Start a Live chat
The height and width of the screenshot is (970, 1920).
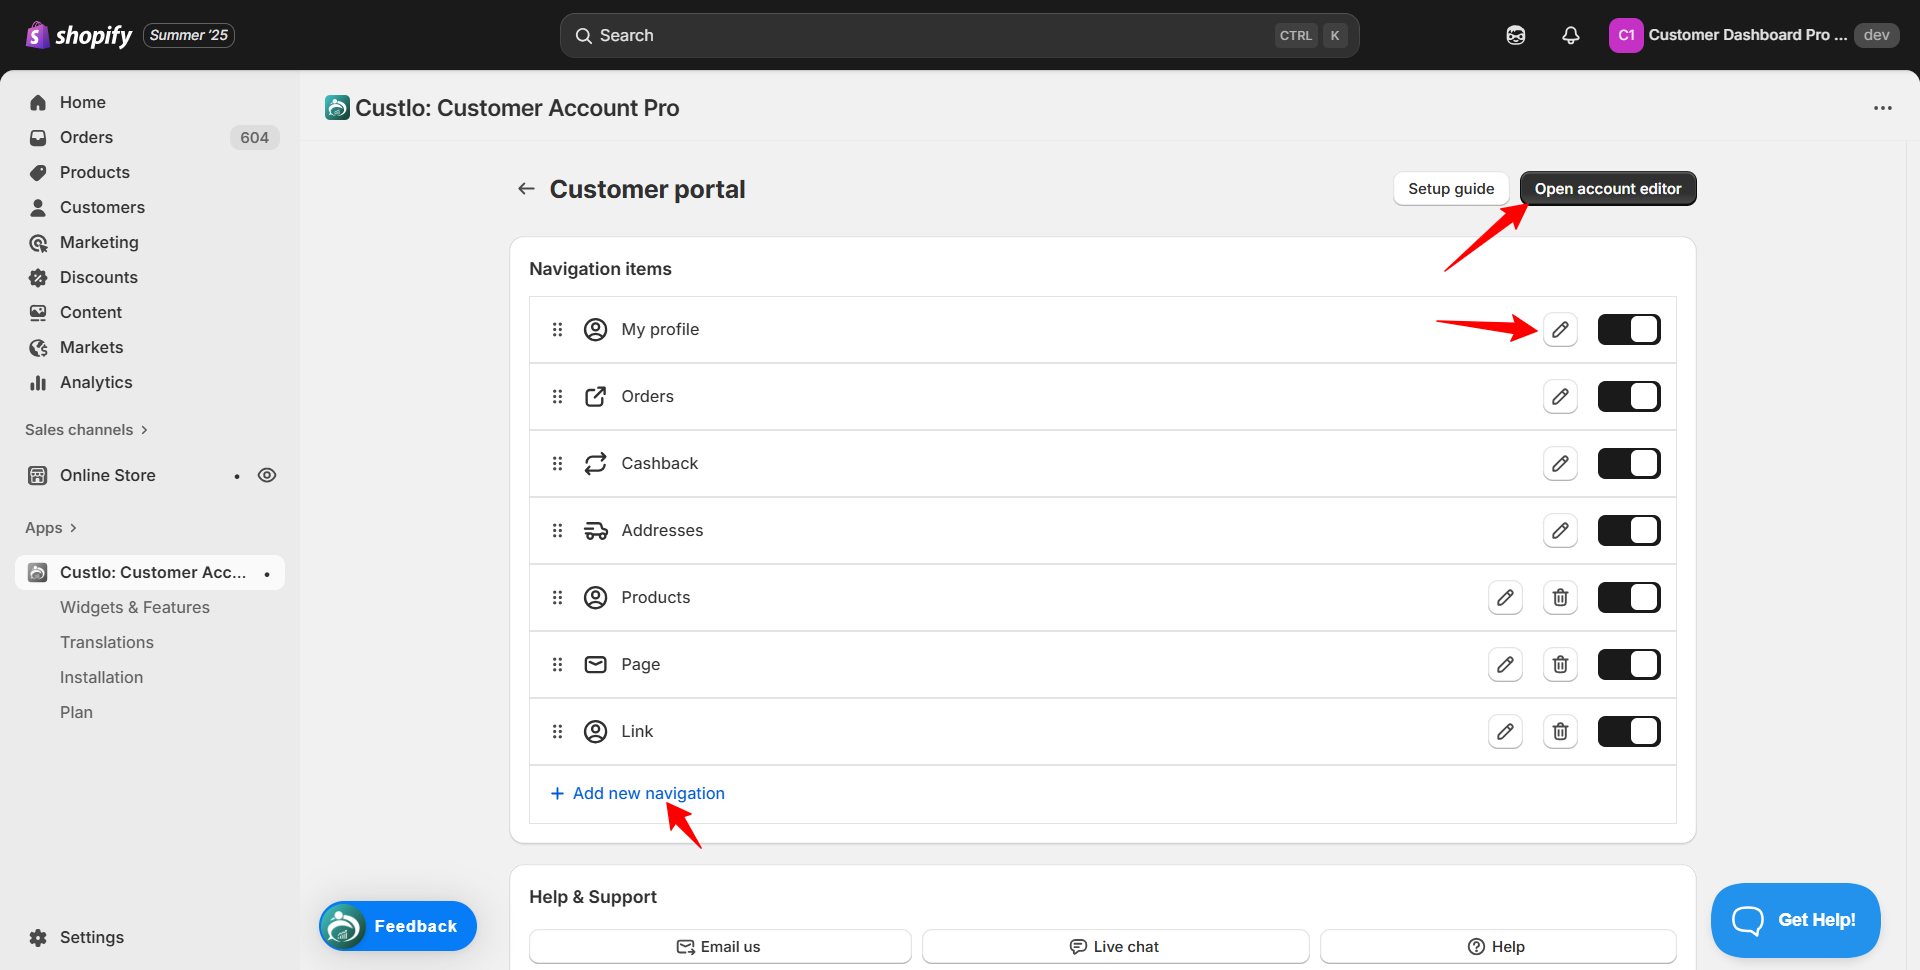[1115, 946]
